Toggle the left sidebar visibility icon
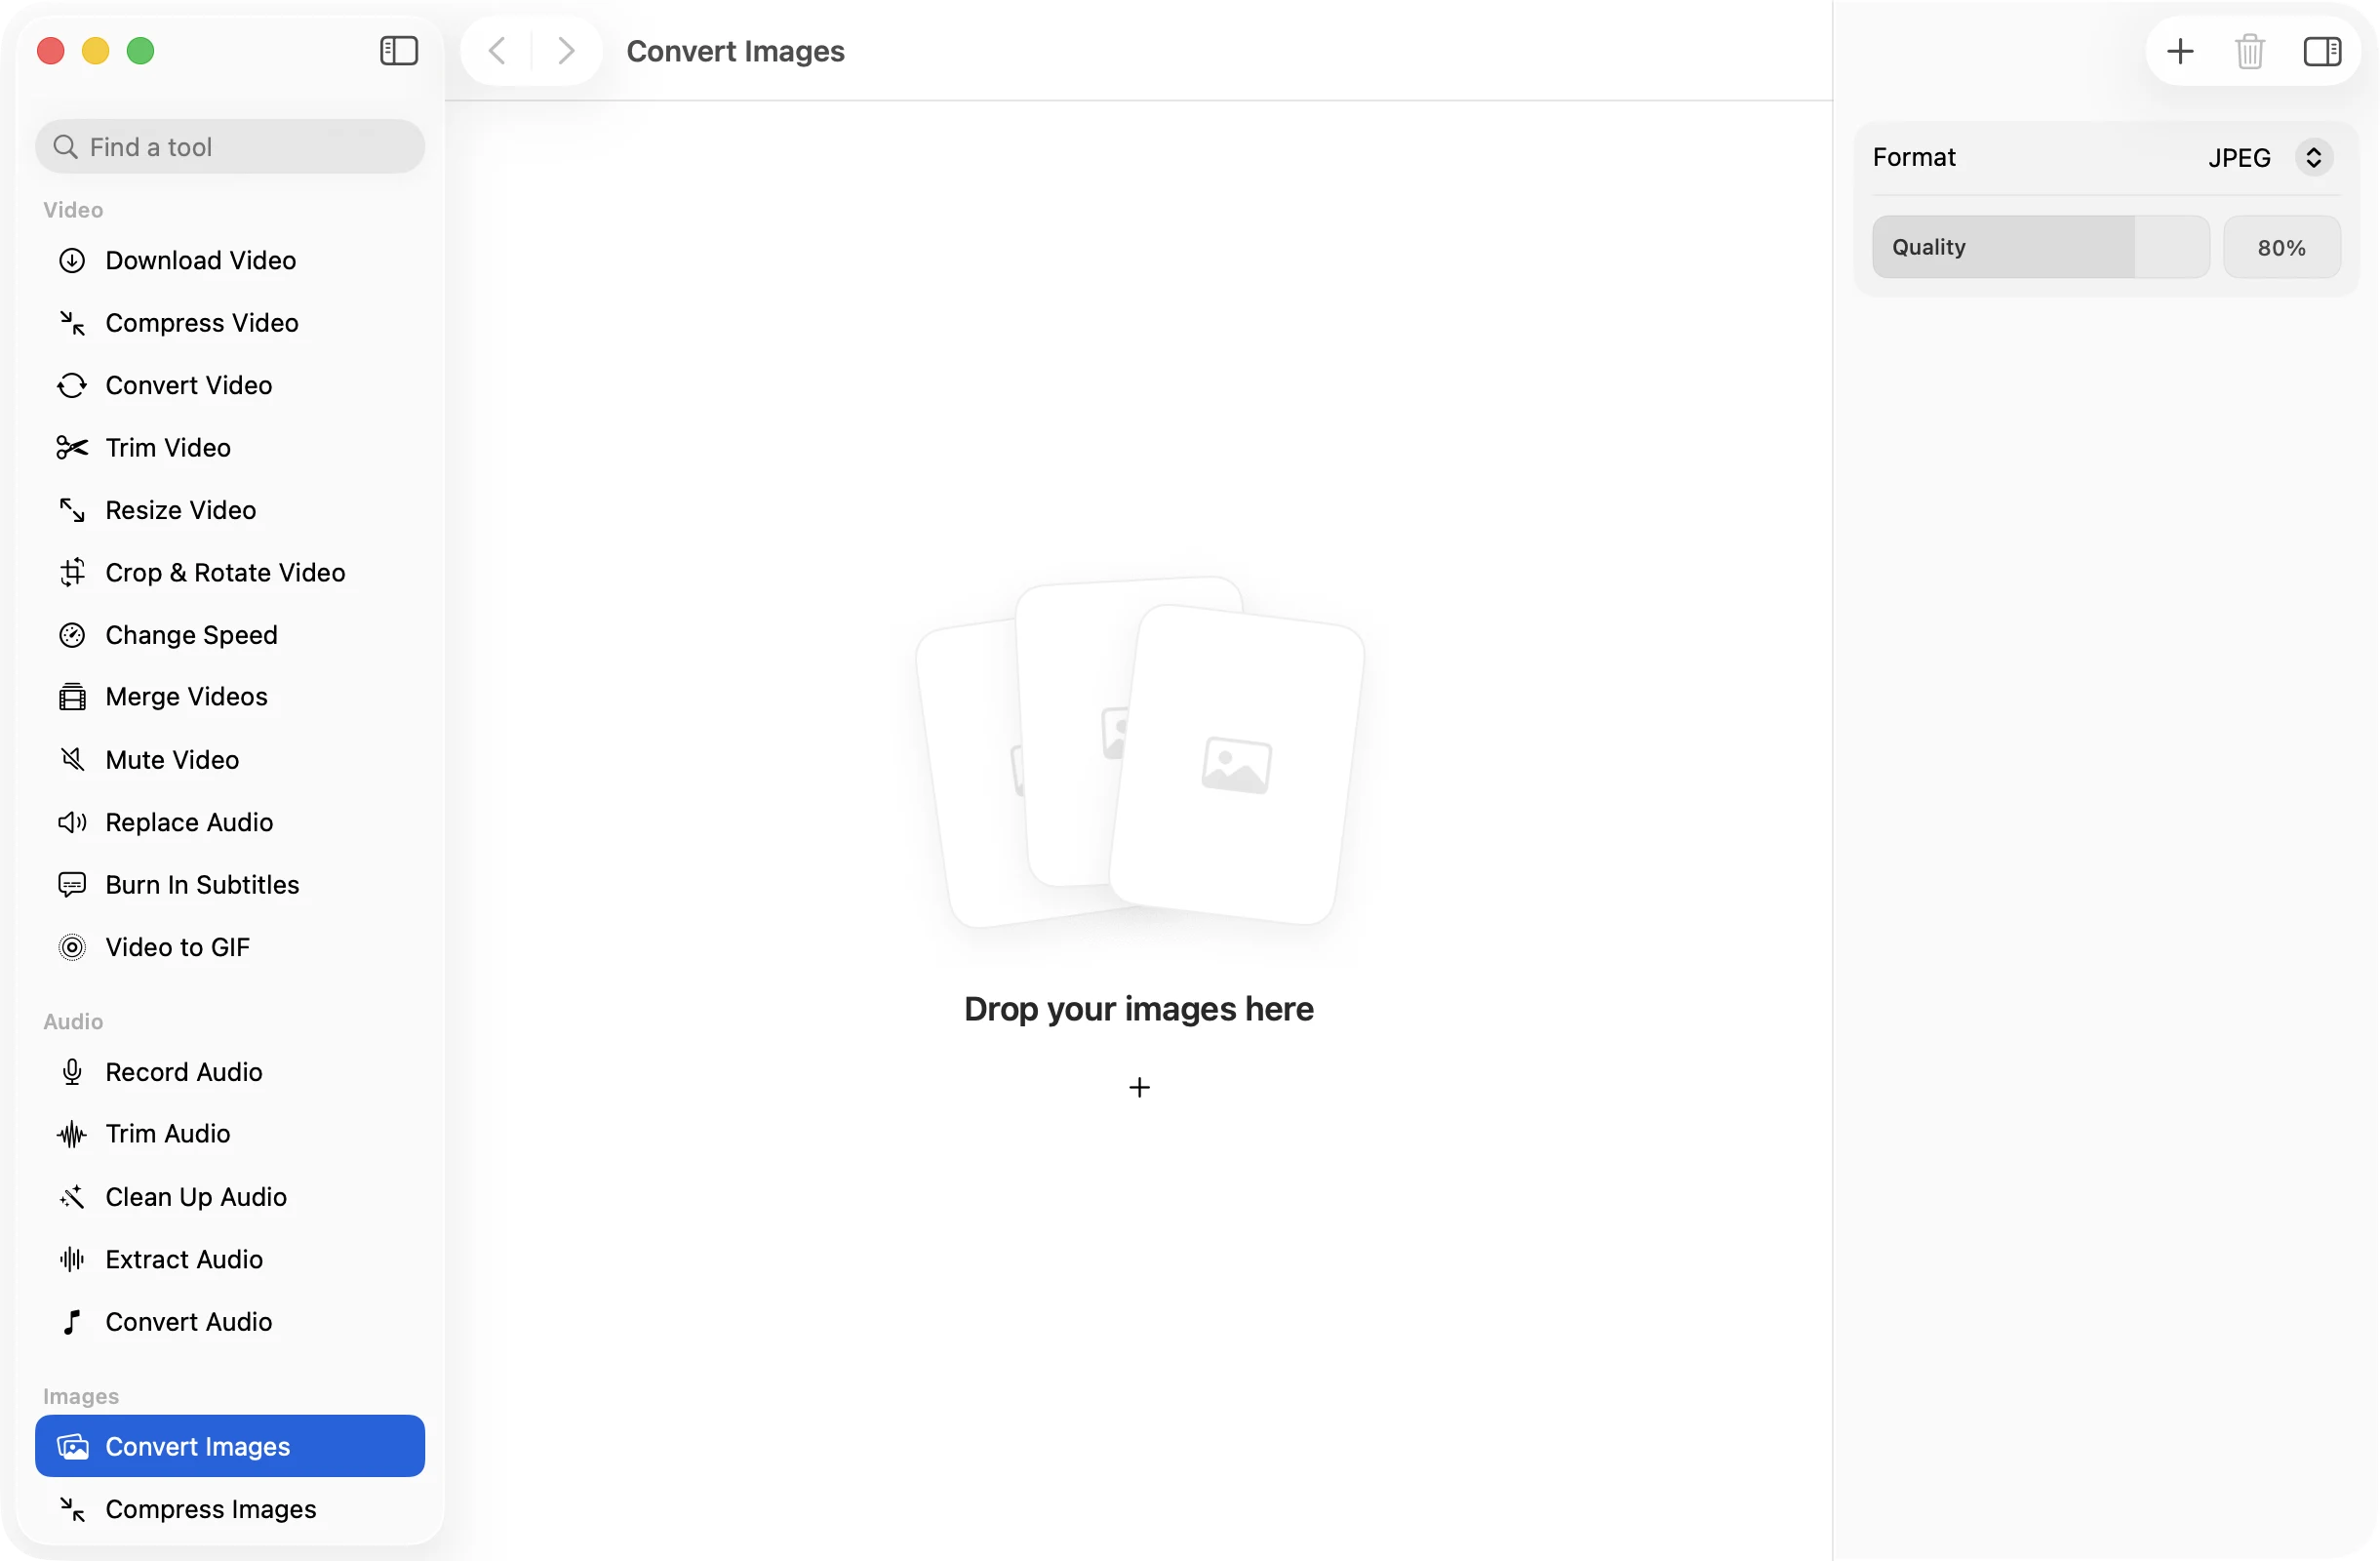Viewport: 2380px width, 1561px height. click(x=399, y=51)
